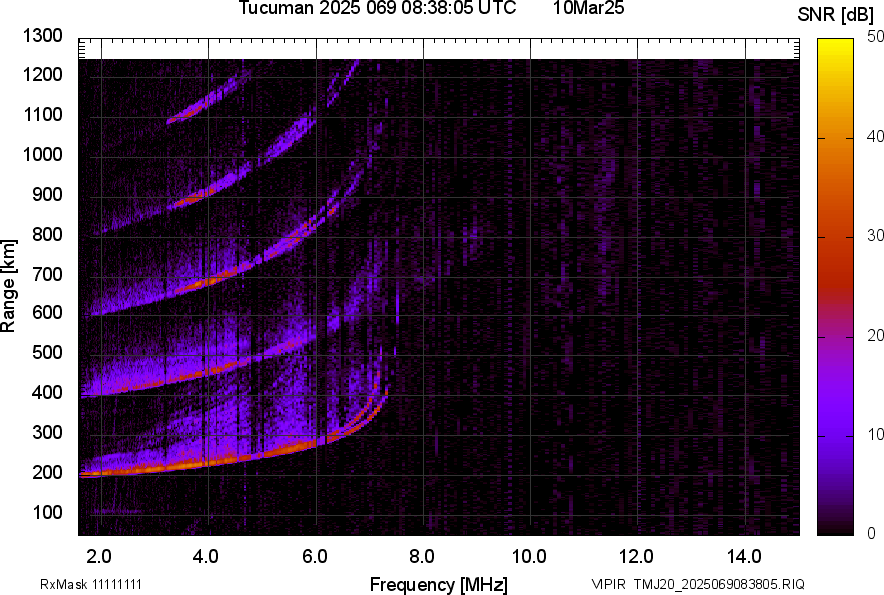This screenshot has width=884, height=595.
Task: Click the 2.0 MHz frequency tick label
Action: click(x=100, y=556)
